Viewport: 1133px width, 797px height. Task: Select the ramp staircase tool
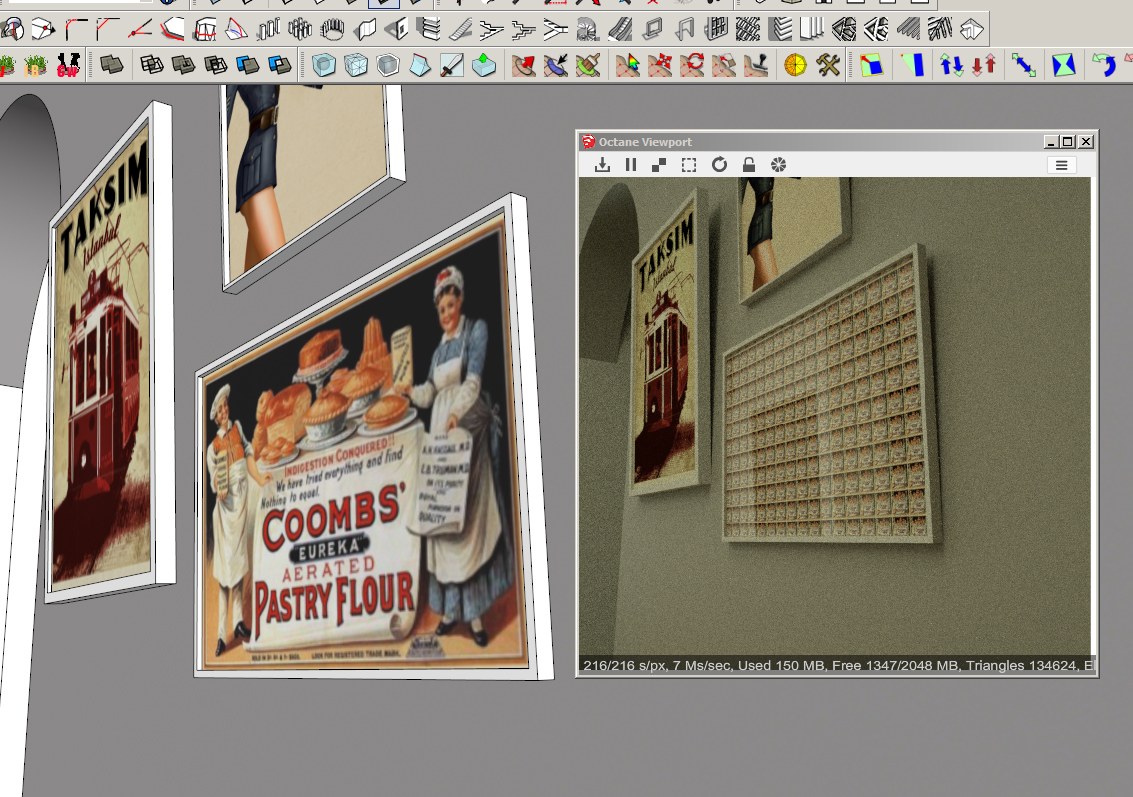(x=460, y=29)
